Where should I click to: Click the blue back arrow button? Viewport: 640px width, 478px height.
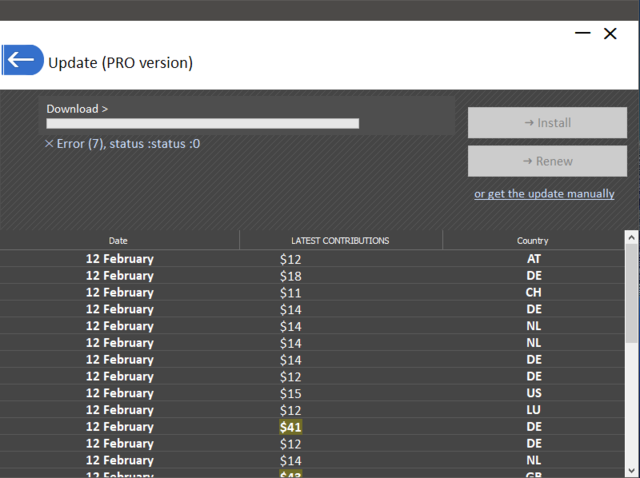coord(22,60)
